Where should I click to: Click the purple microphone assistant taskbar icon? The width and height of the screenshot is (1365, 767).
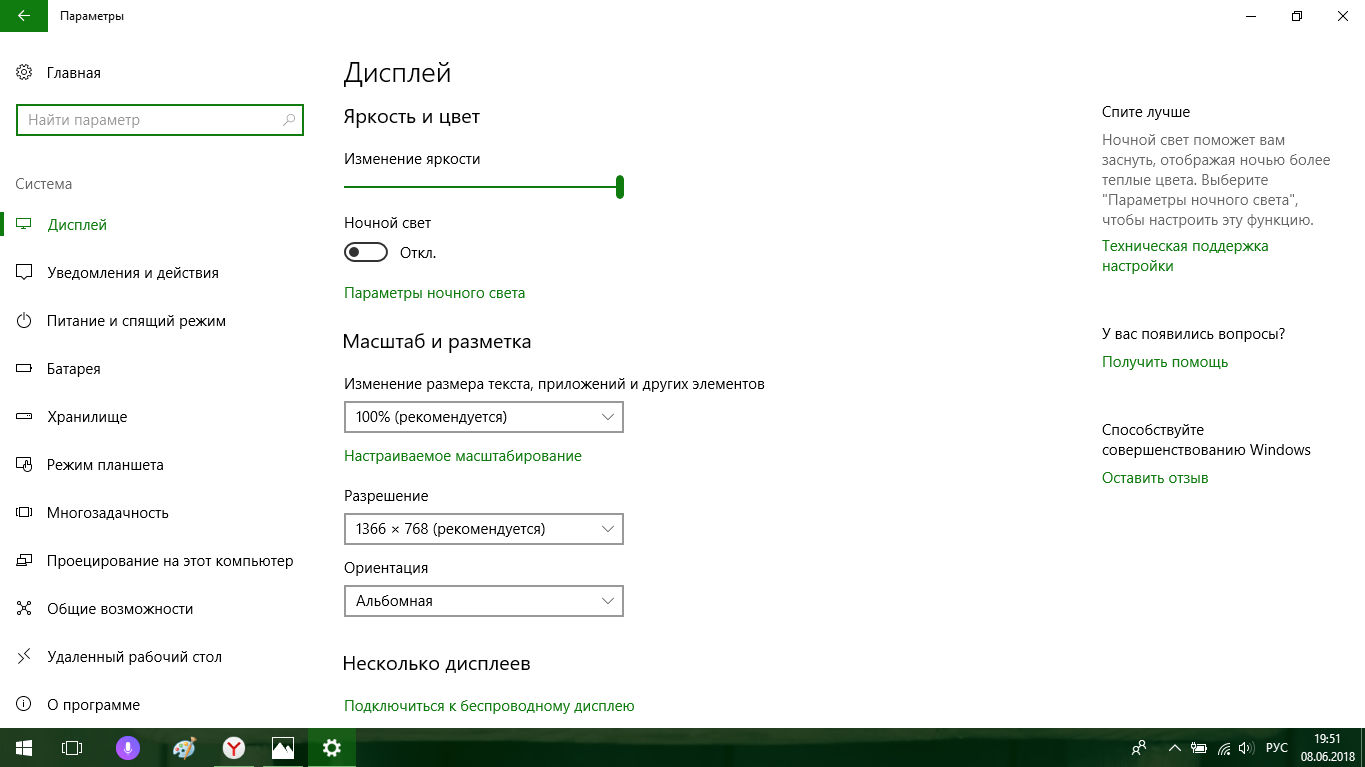point(127,748)
